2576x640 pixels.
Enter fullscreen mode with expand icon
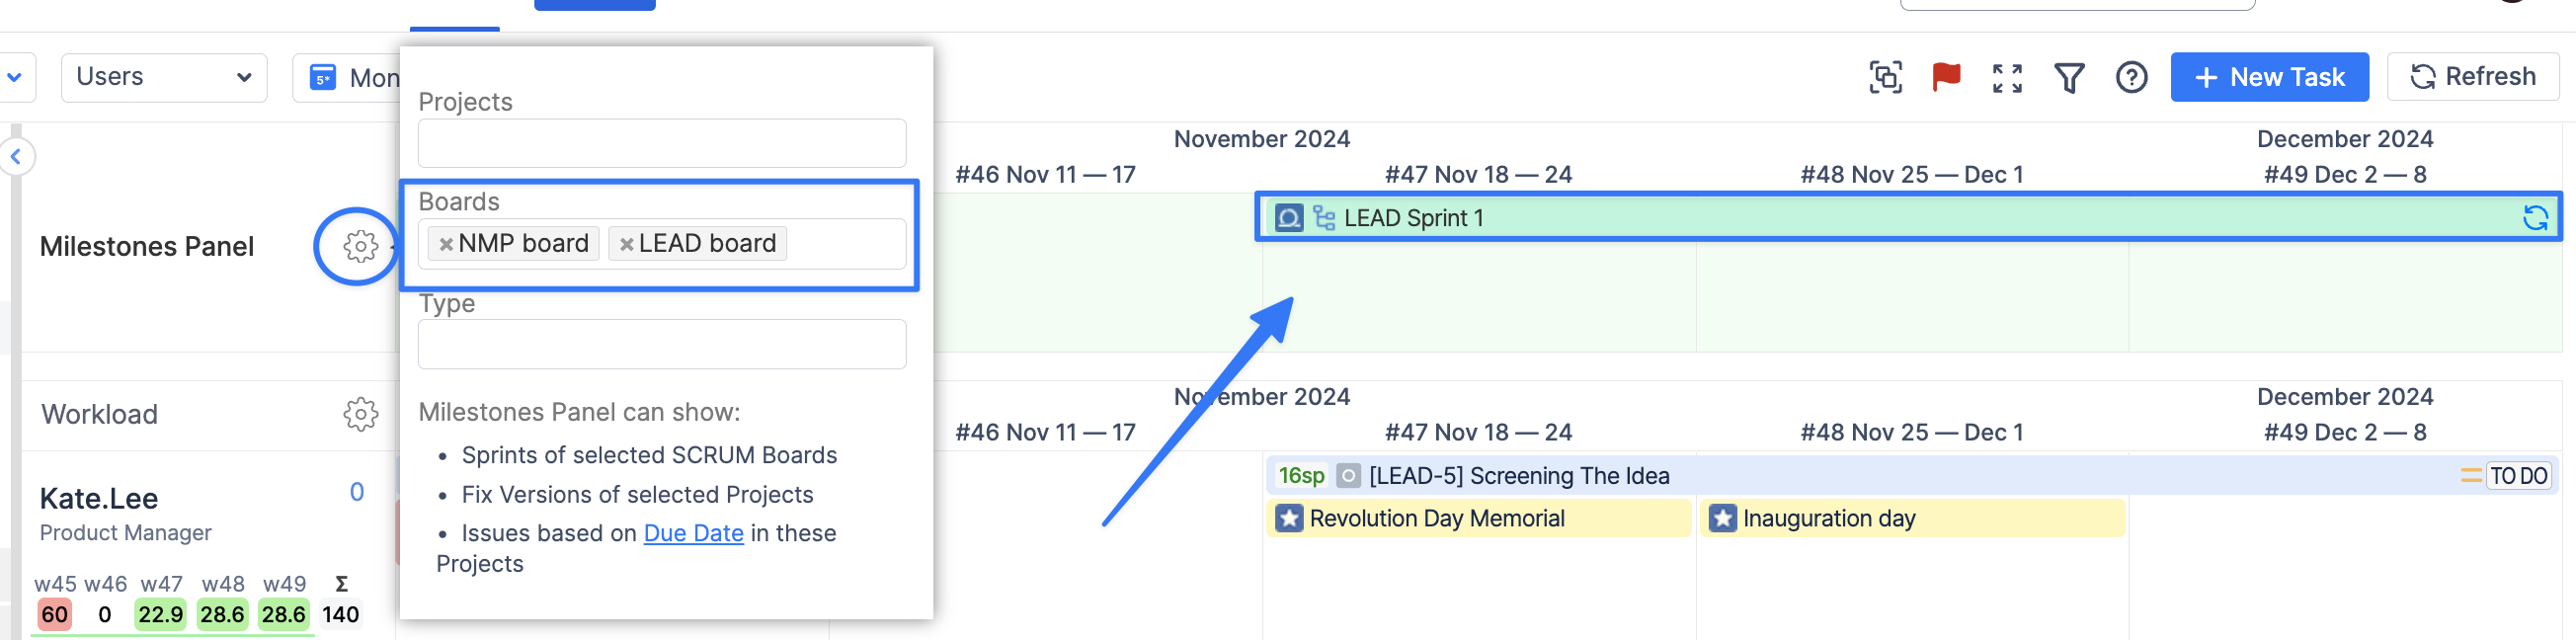click(2007, 77)
